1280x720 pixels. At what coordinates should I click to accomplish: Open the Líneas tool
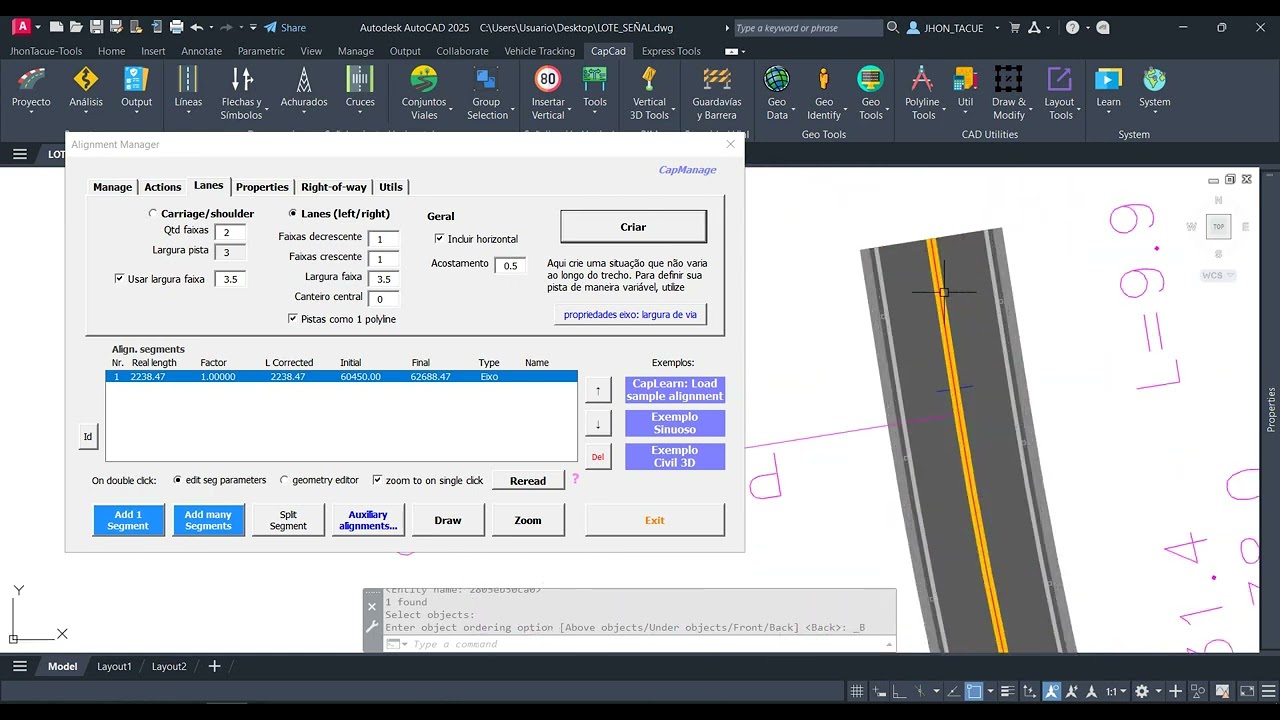[188, 88]
